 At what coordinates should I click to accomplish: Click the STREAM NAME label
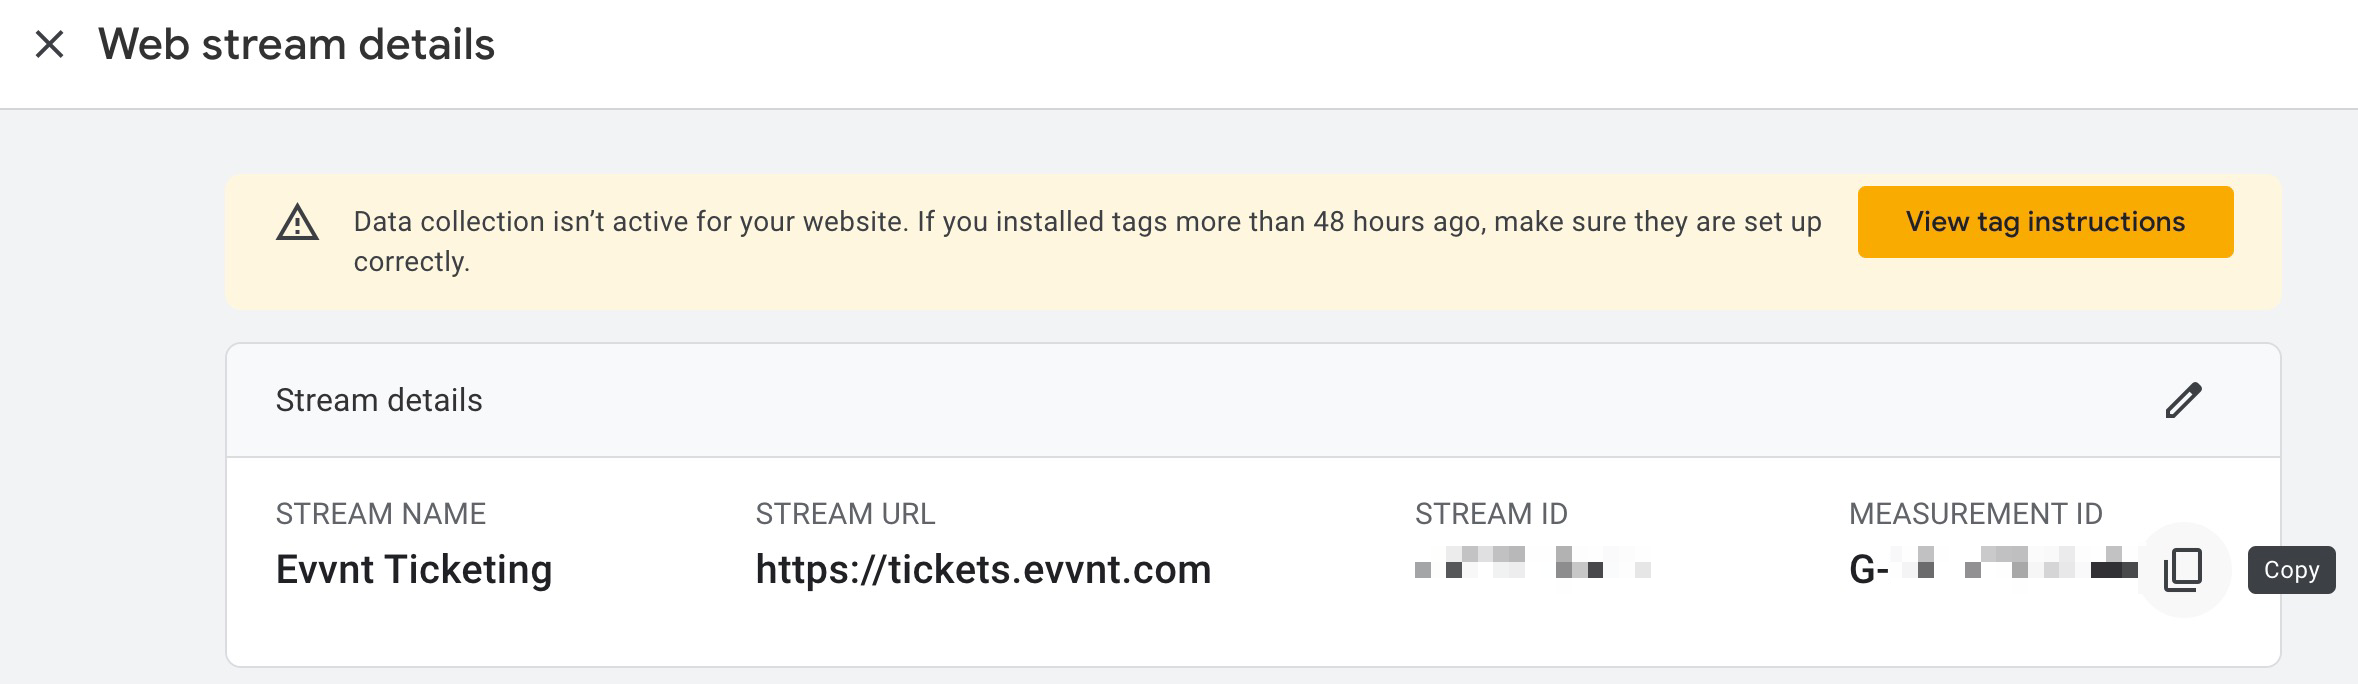click(x=380, y=514)
